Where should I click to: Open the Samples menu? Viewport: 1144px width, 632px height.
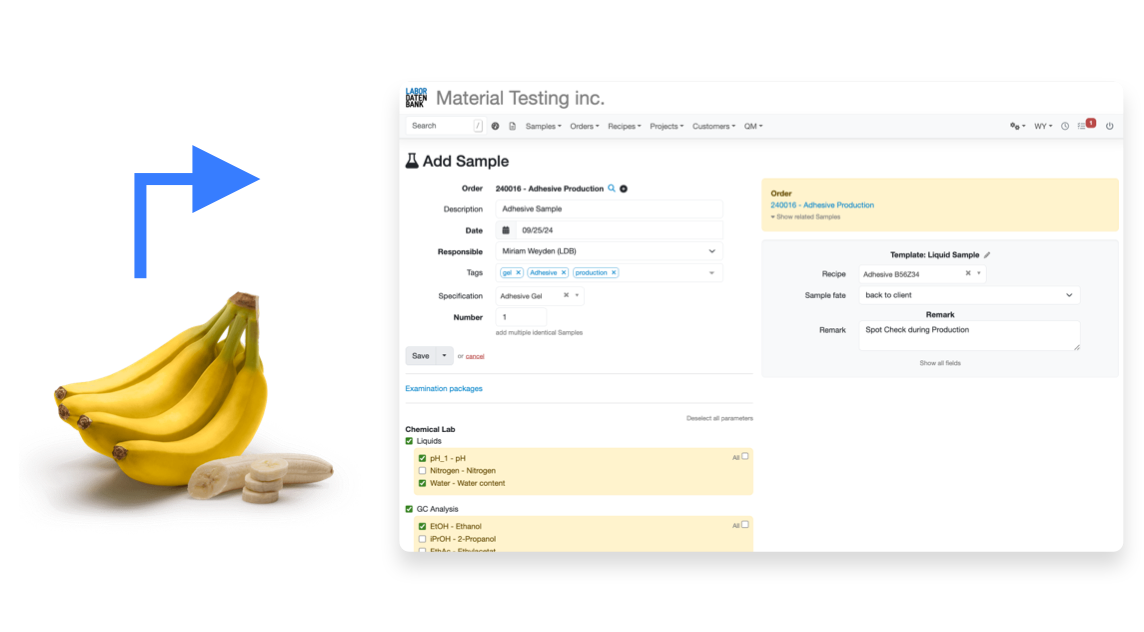click(544, 126)
